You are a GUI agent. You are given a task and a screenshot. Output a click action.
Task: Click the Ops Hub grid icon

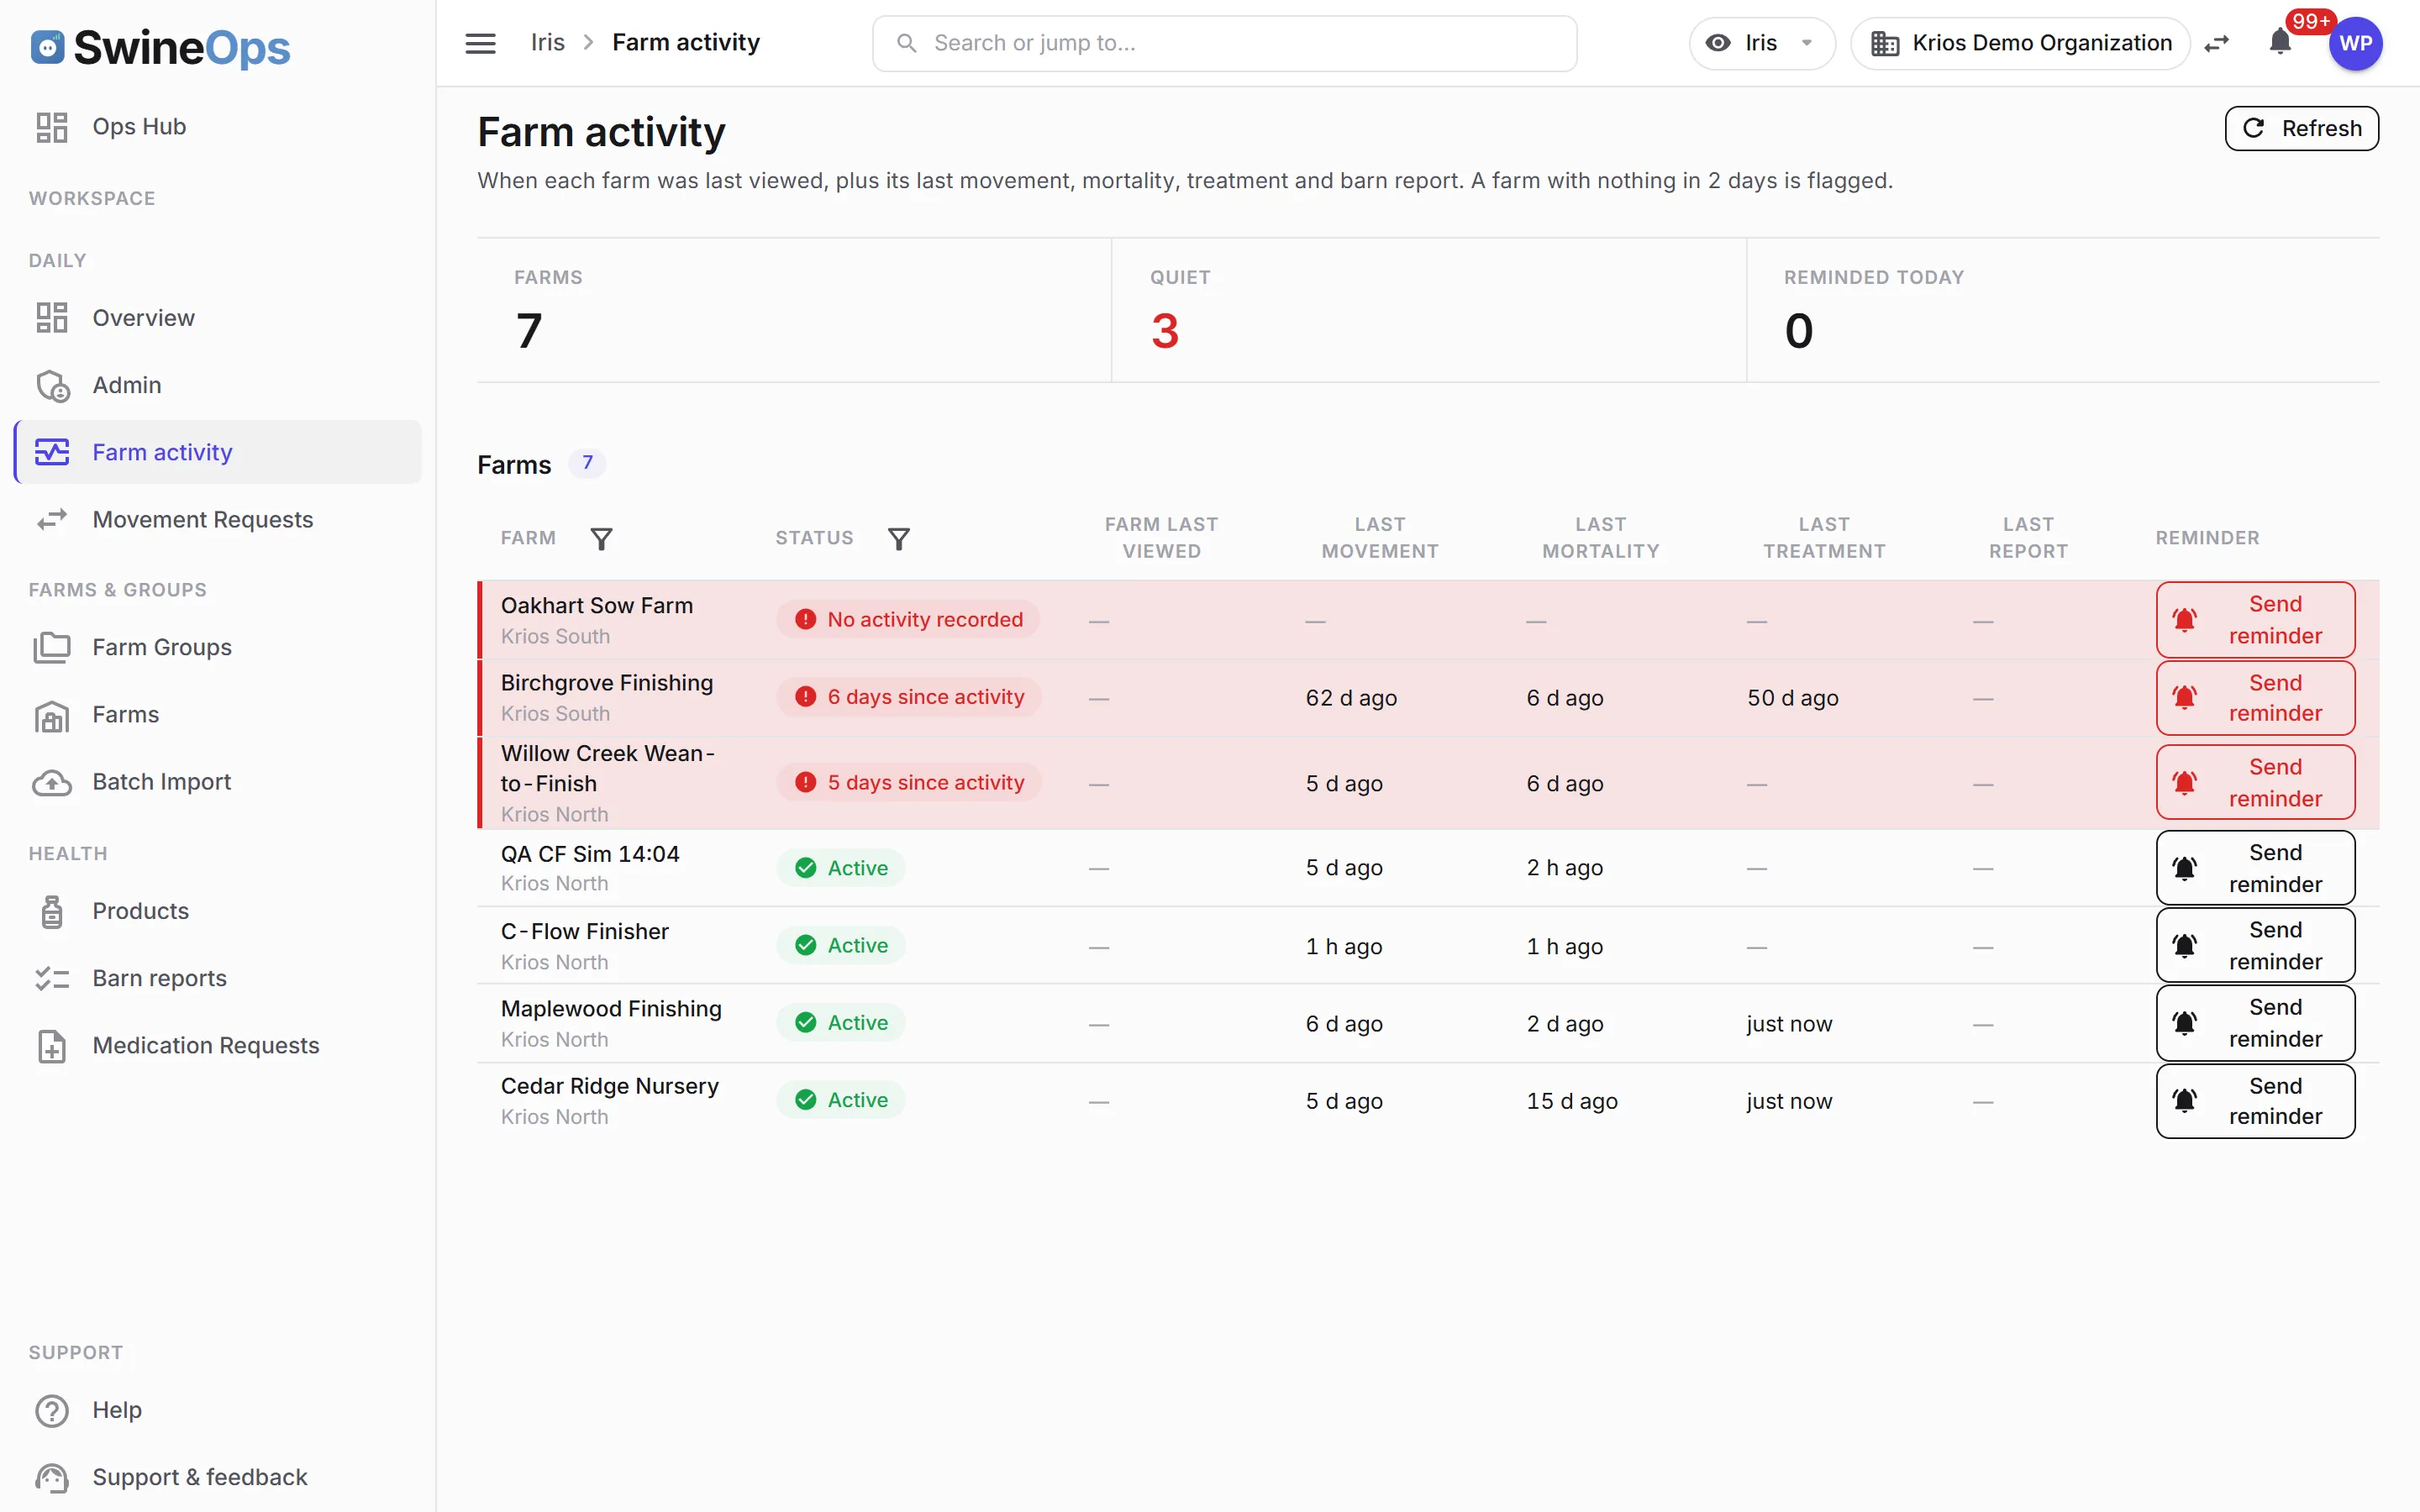(52, 127)
